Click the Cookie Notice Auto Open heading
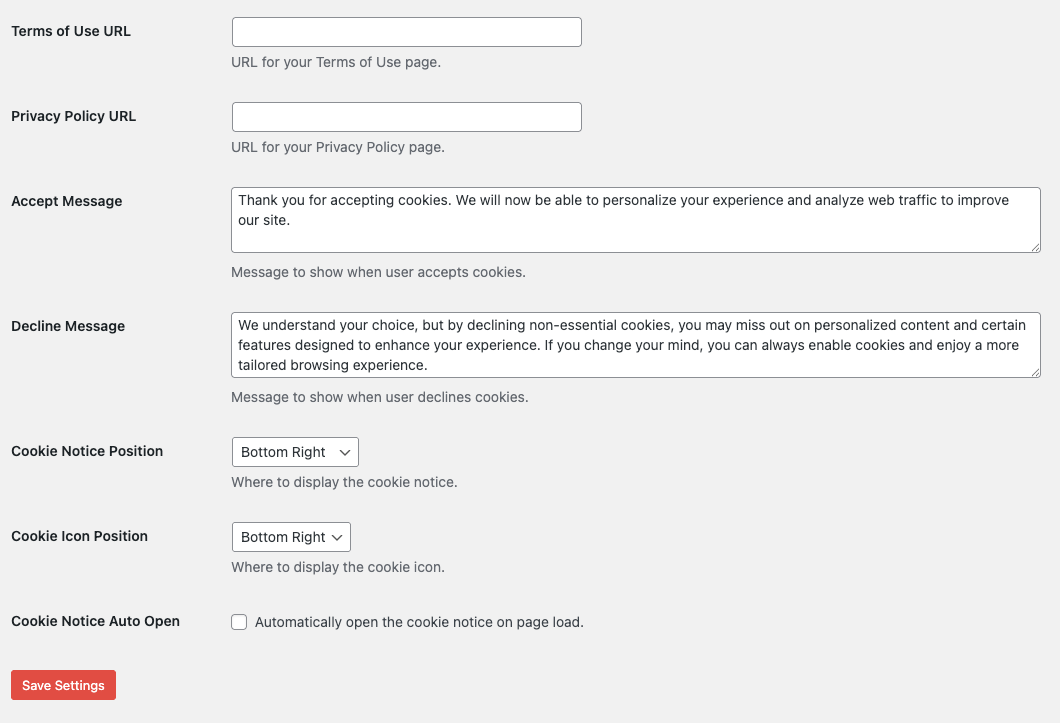Image resolution: width=1060 pixels, height=723 pixels. [95, 621]
